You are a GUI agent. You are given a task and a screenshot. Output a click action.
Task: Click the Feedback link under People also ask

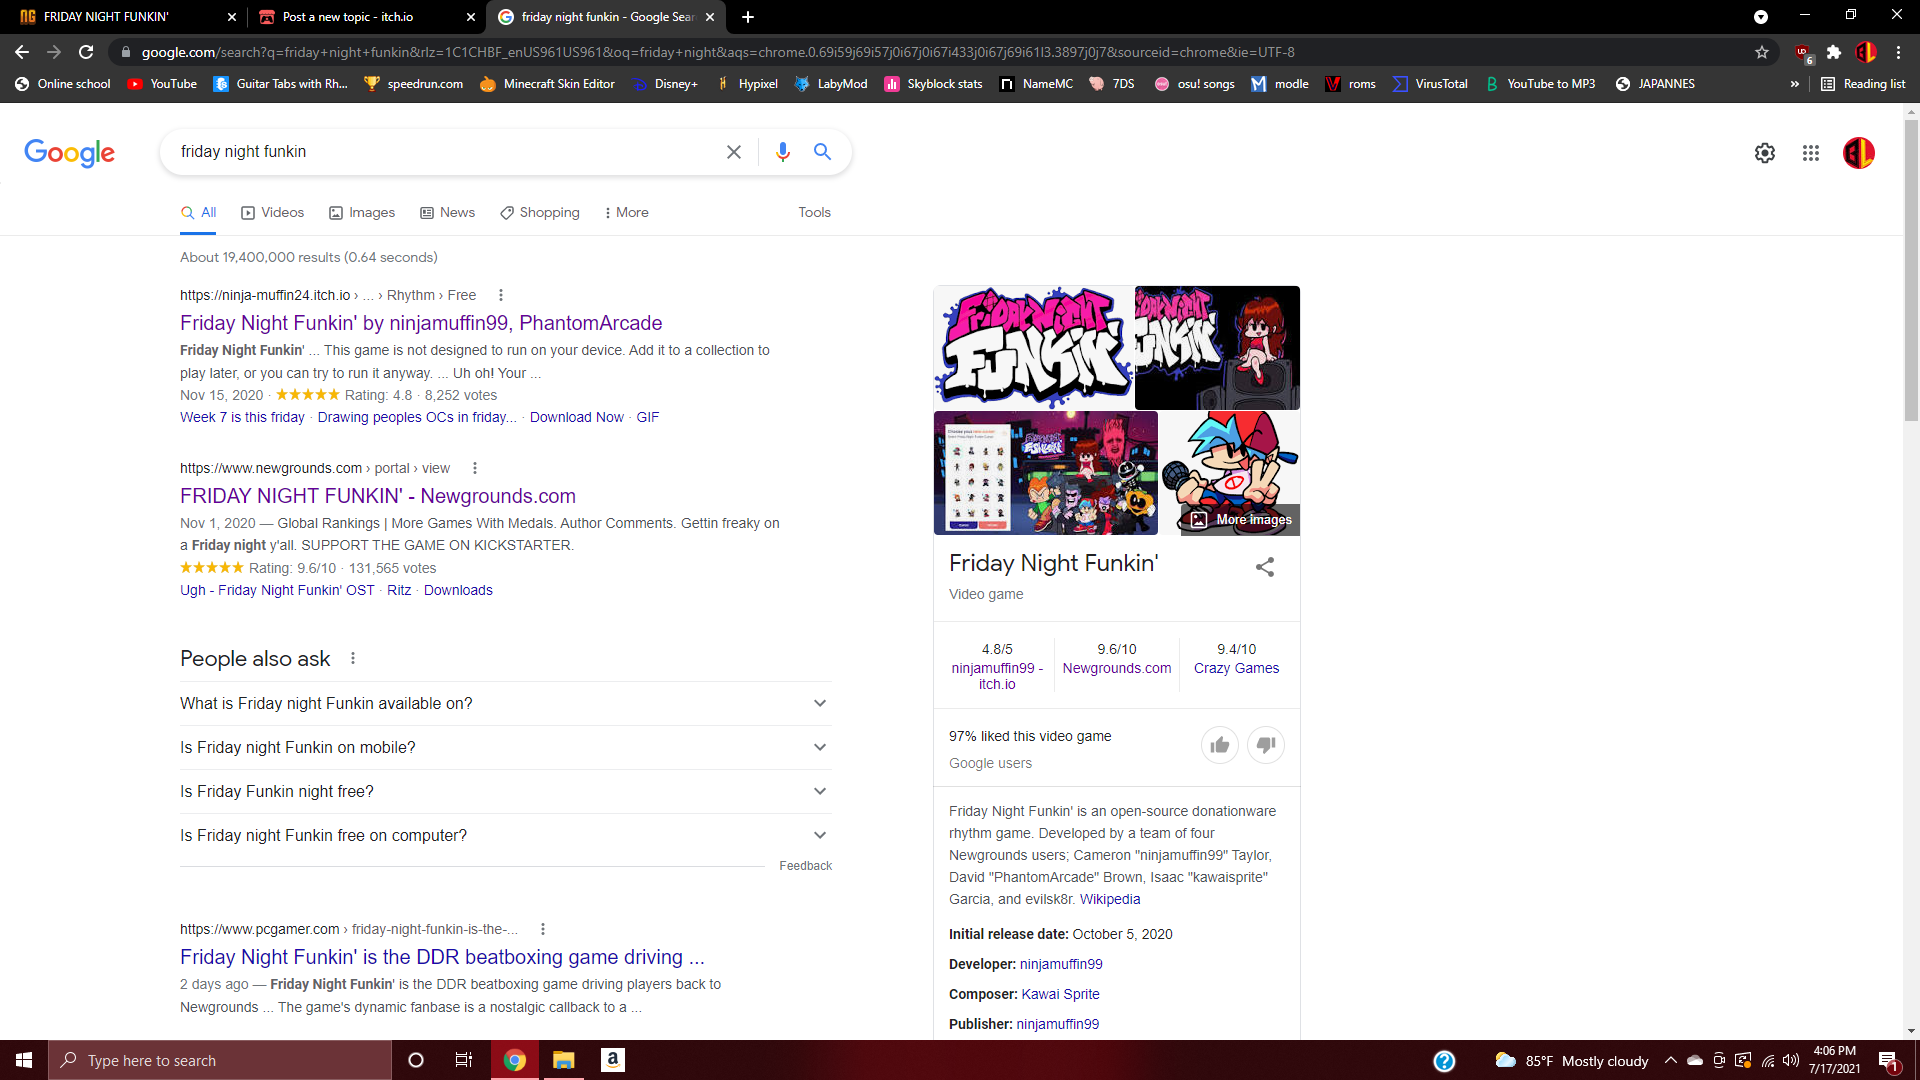coord(805,866)
